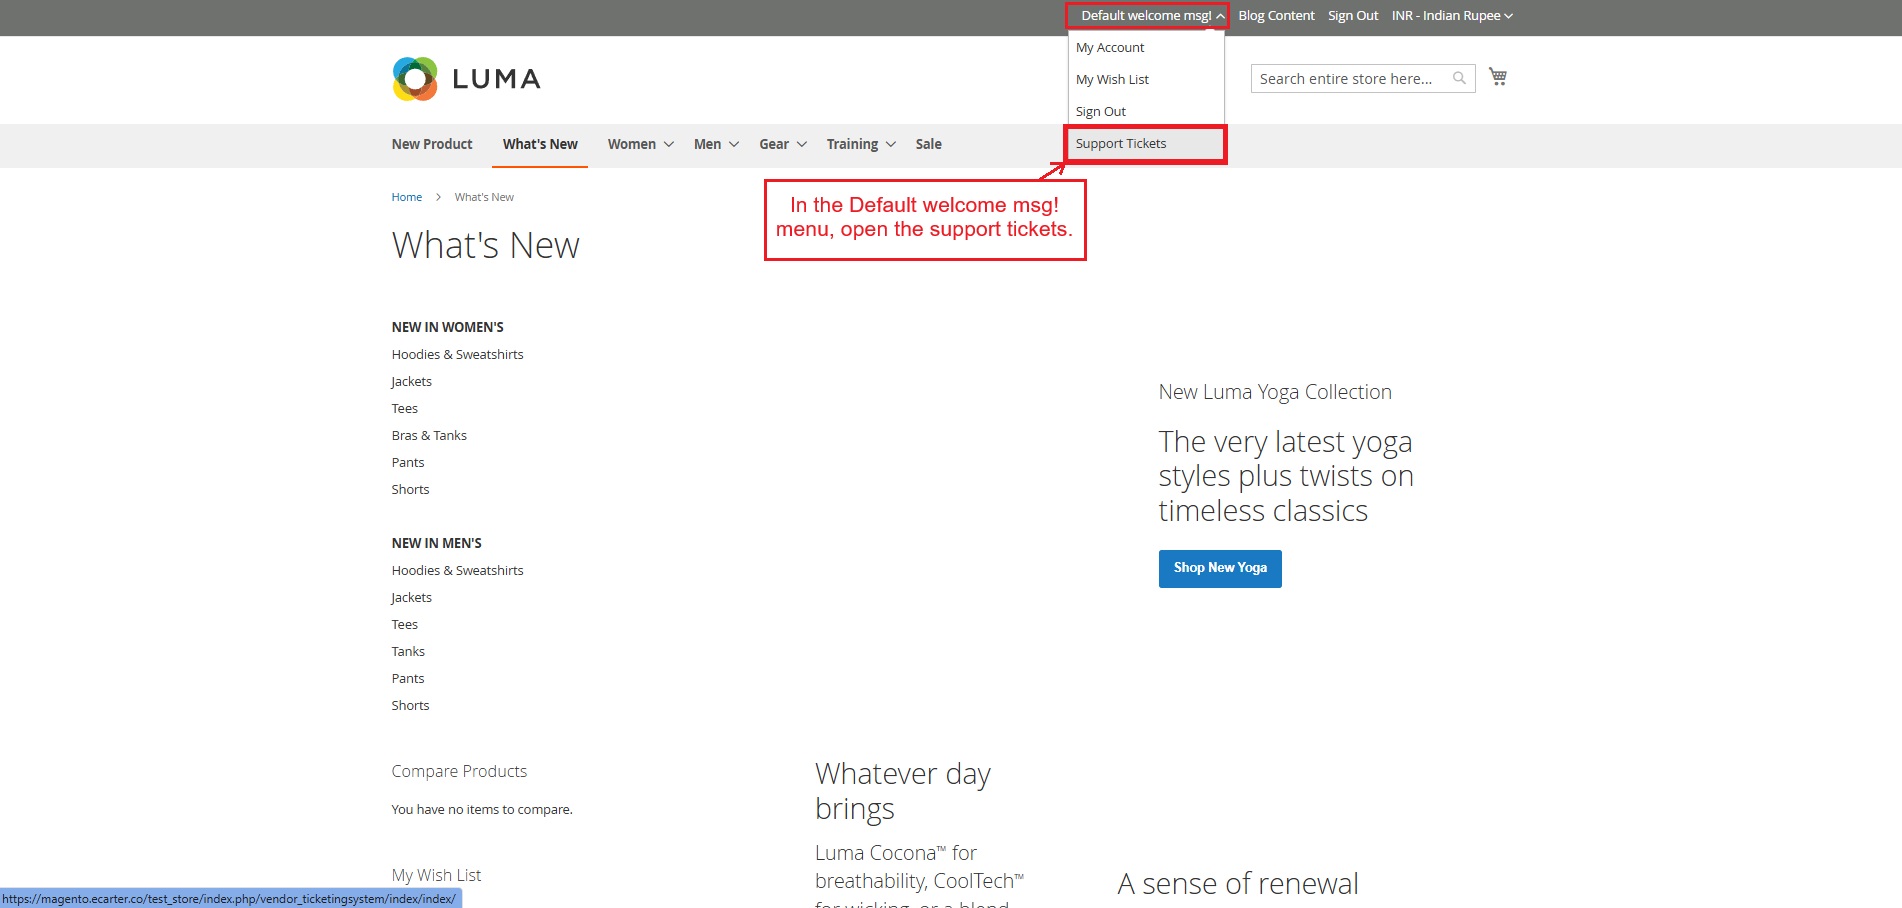The width and height of the screenshot is (1902, 908).
Task: Open men's Hoodies & Sweatshirts link
Action: [x=457, y=571]
